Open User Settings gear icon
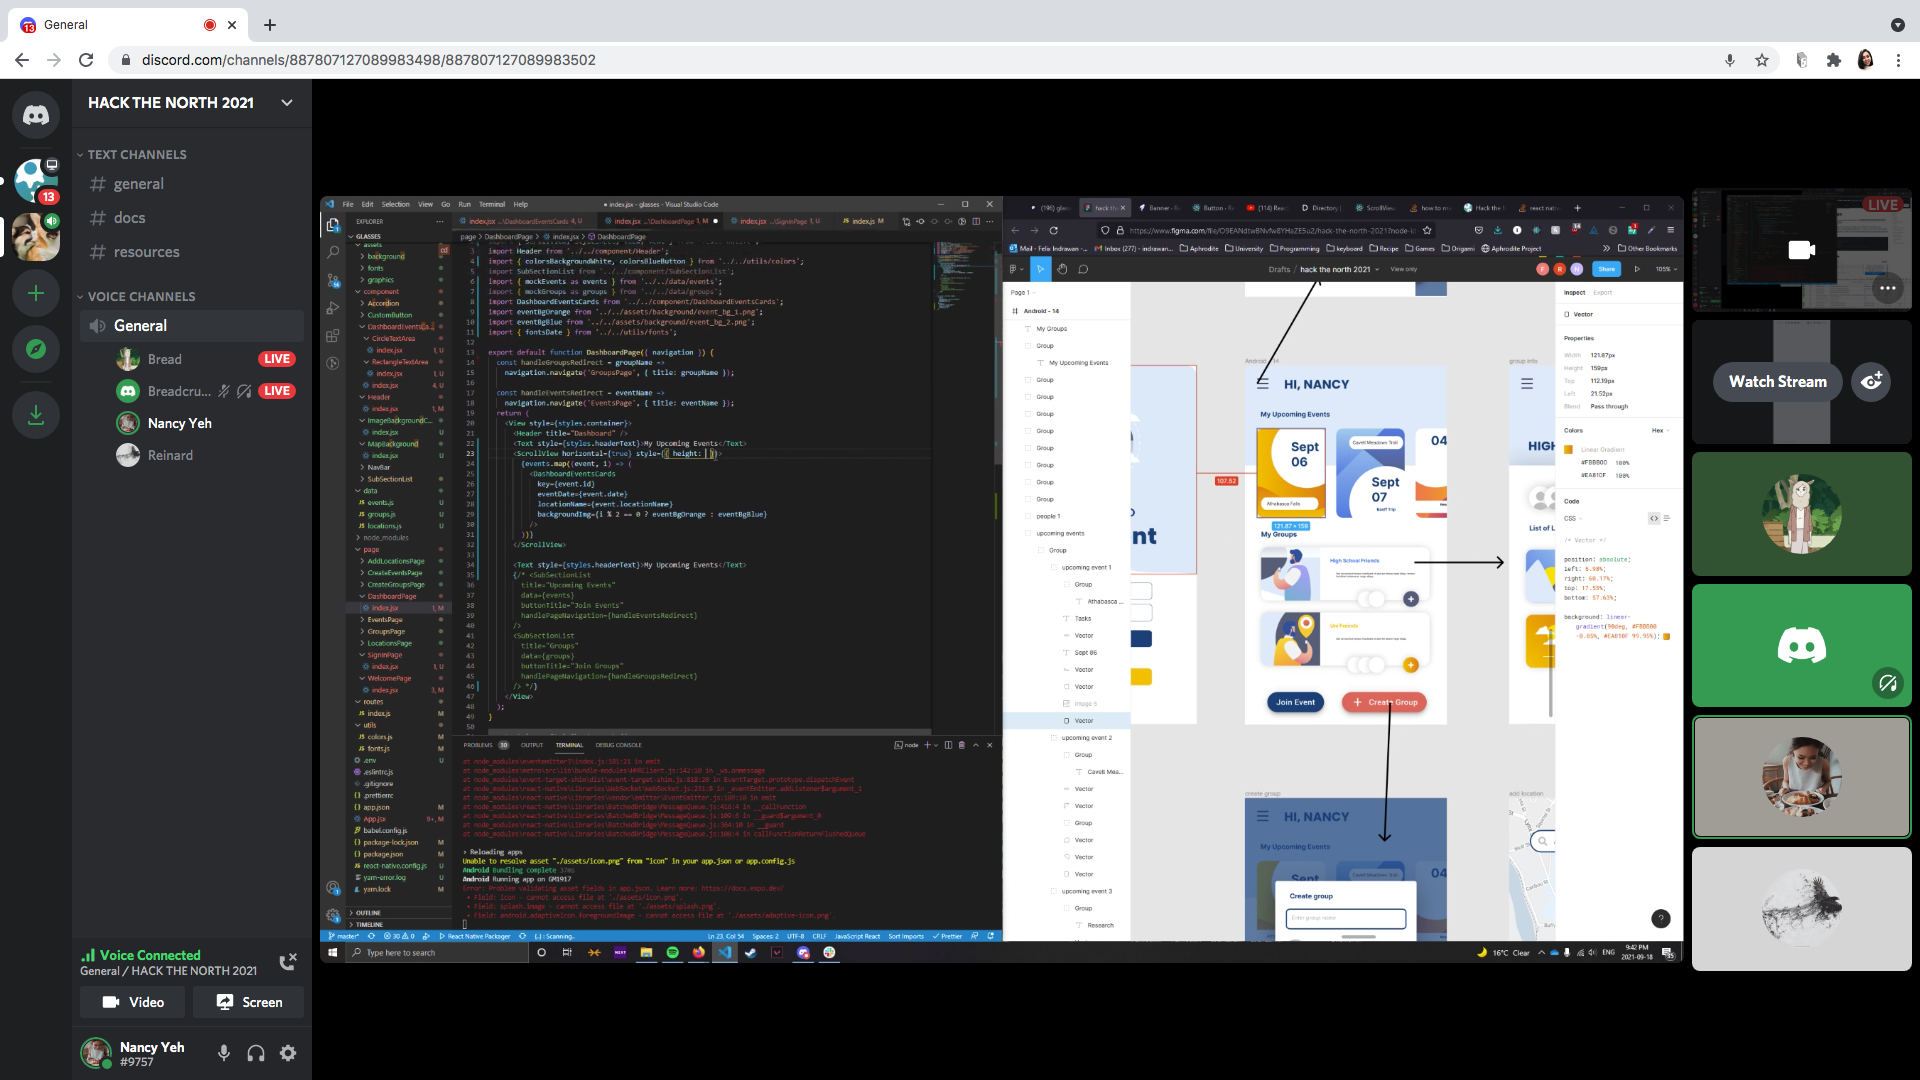The image size is (1920, 1080). pyautogui.click(x=288, y=1053)
